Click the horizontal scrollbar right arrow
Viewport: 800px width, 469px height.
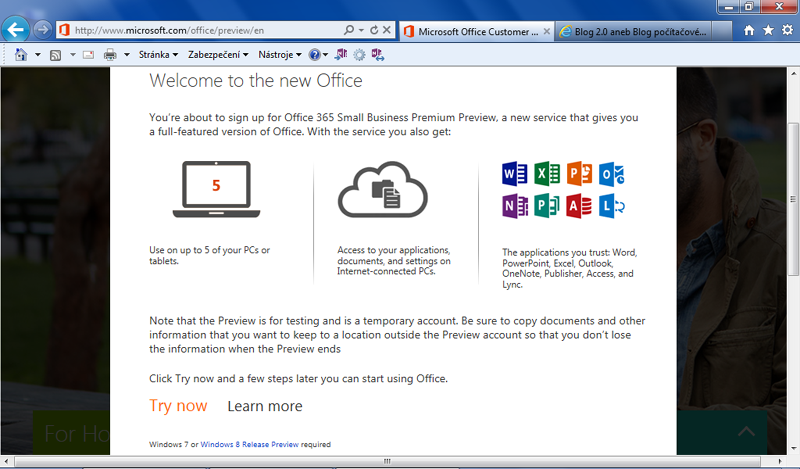780,461
